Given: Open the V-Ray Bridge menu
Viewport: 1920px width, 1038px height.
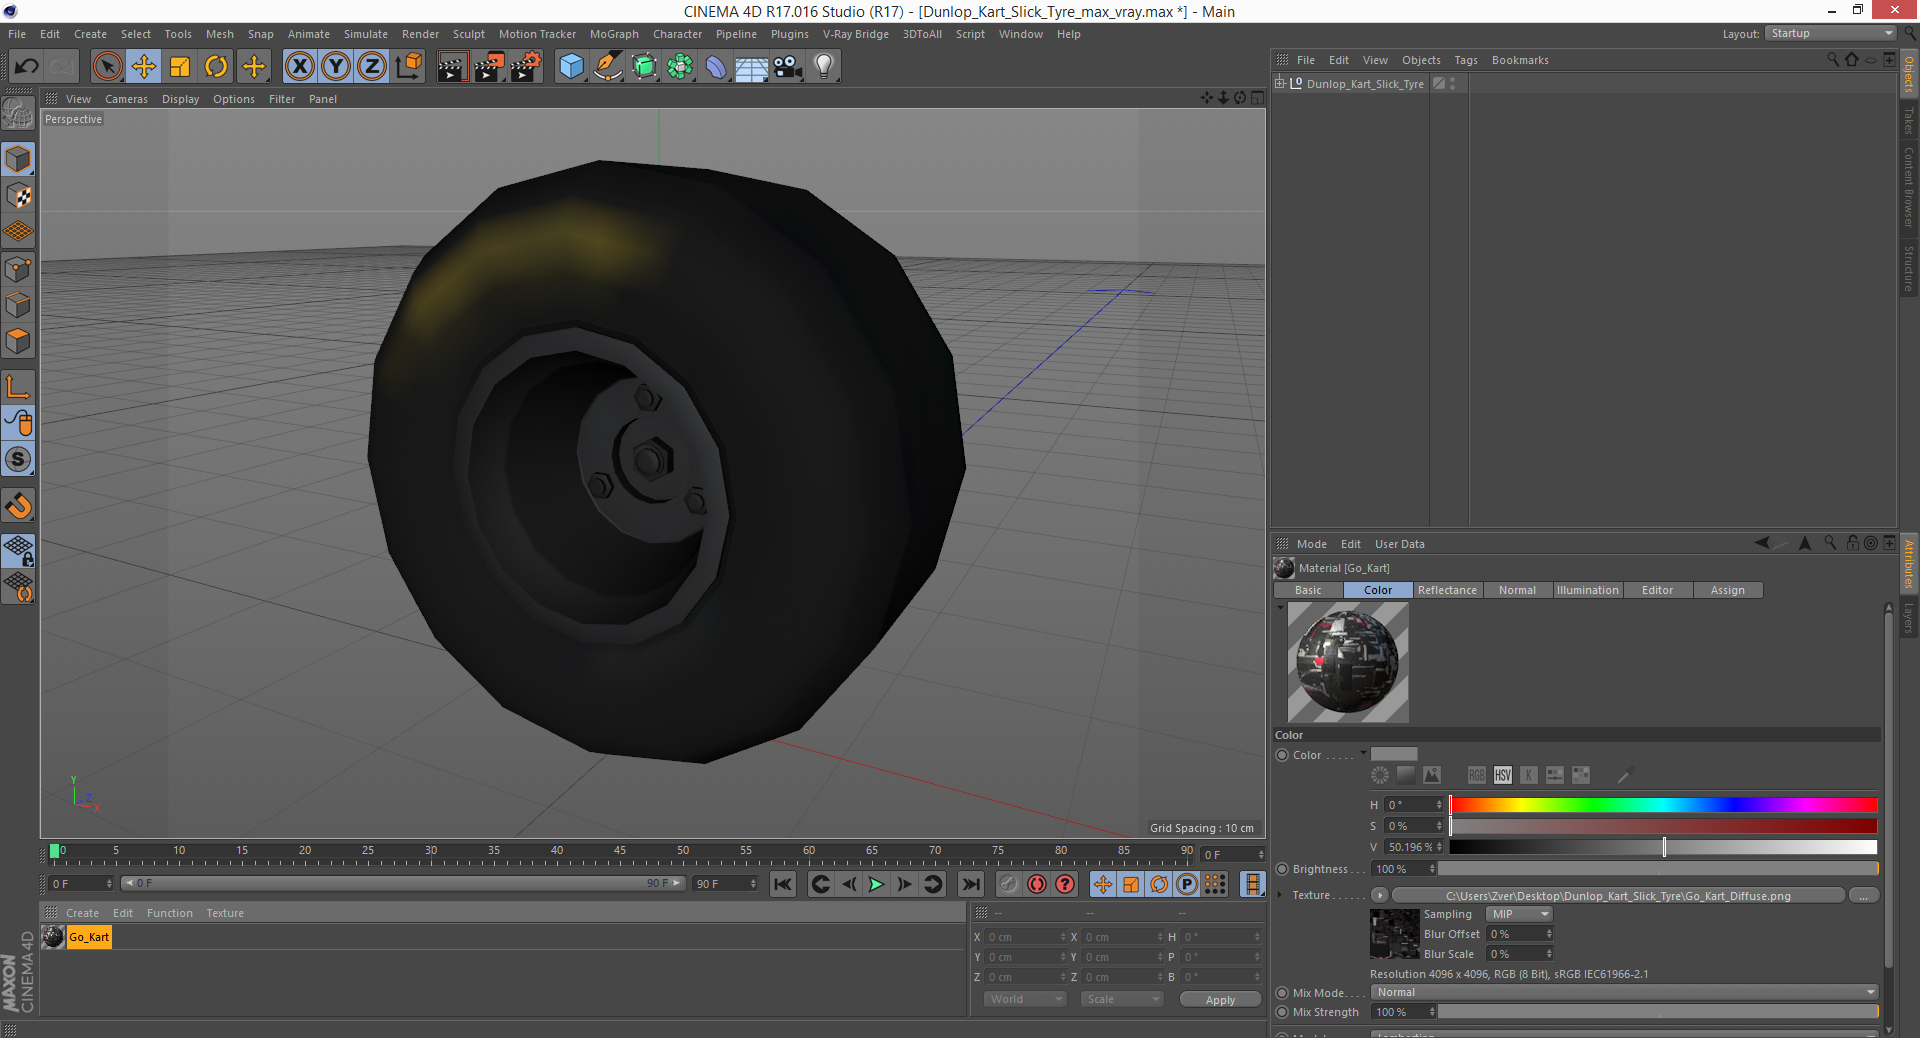Looking at the screenshot, I should (855, 34).
